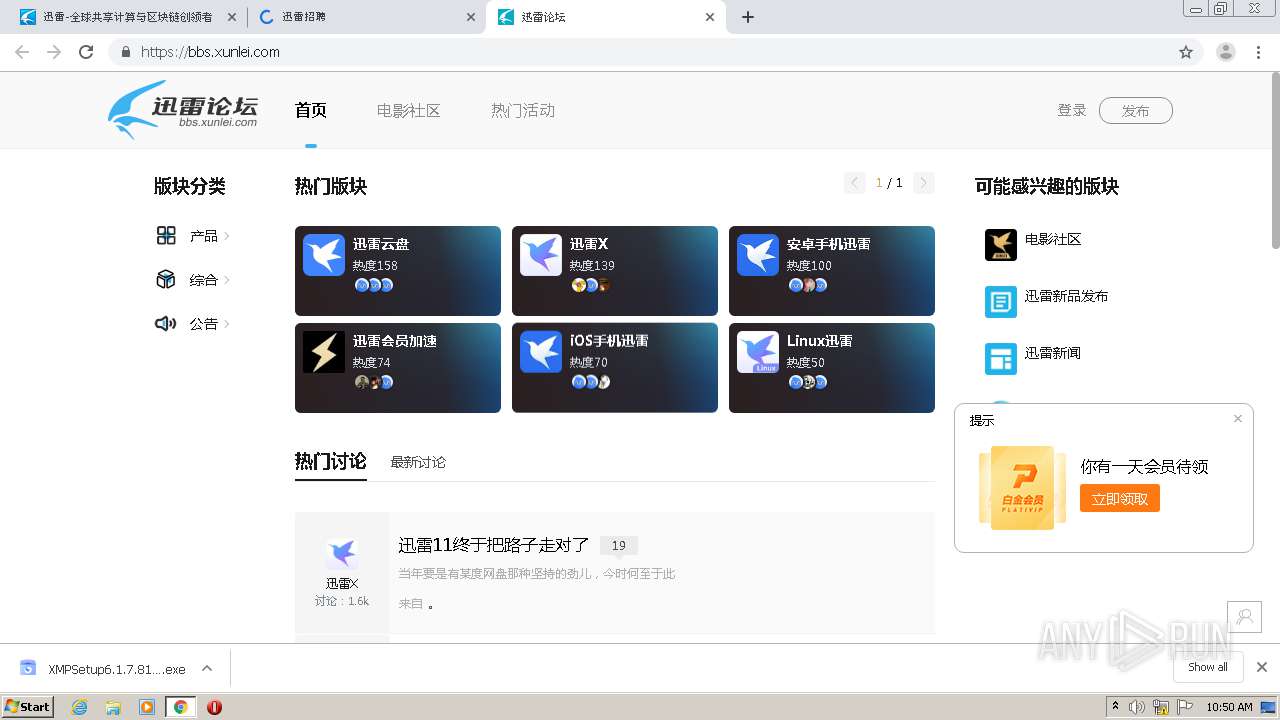1280x720 pixels.
Task: Open the 迅雷X board icon
Action: click(541, 255)
